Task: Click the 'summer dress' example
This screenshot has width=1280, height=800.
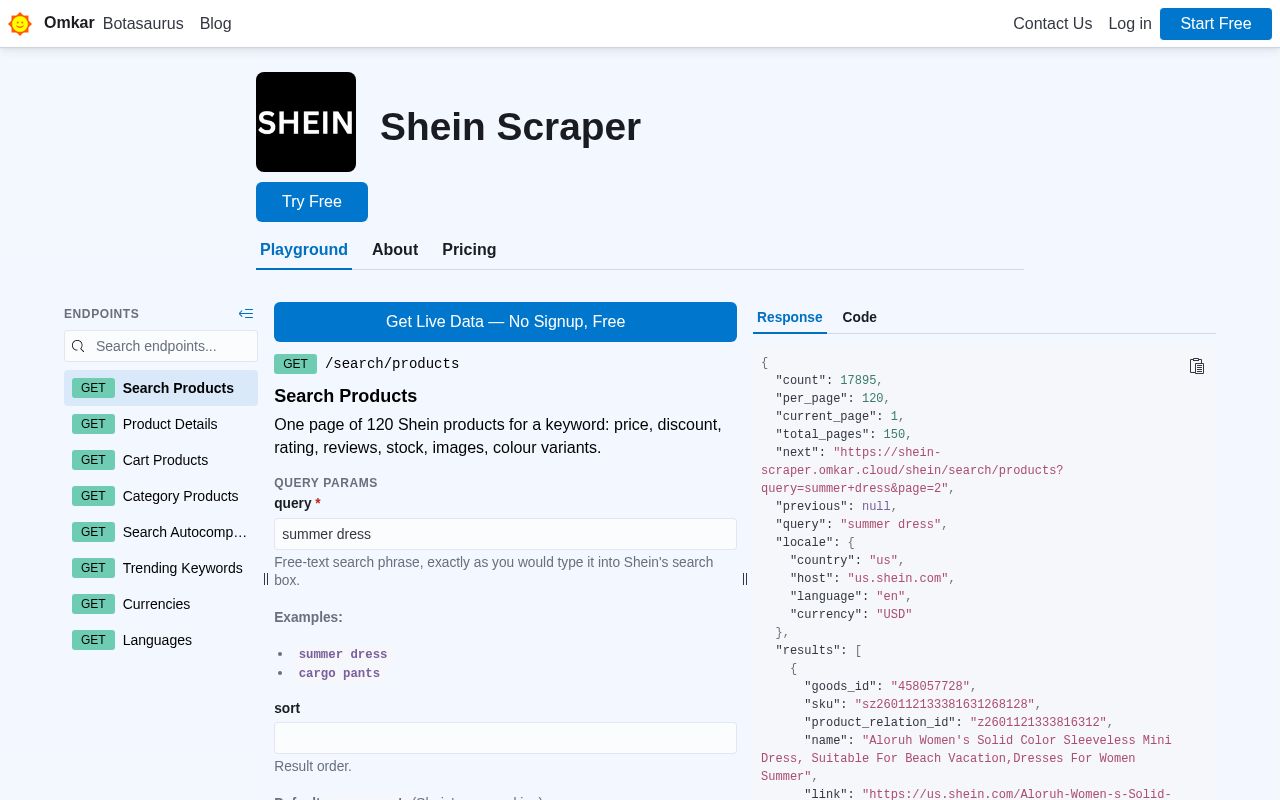Action: (x=343, y=655)
